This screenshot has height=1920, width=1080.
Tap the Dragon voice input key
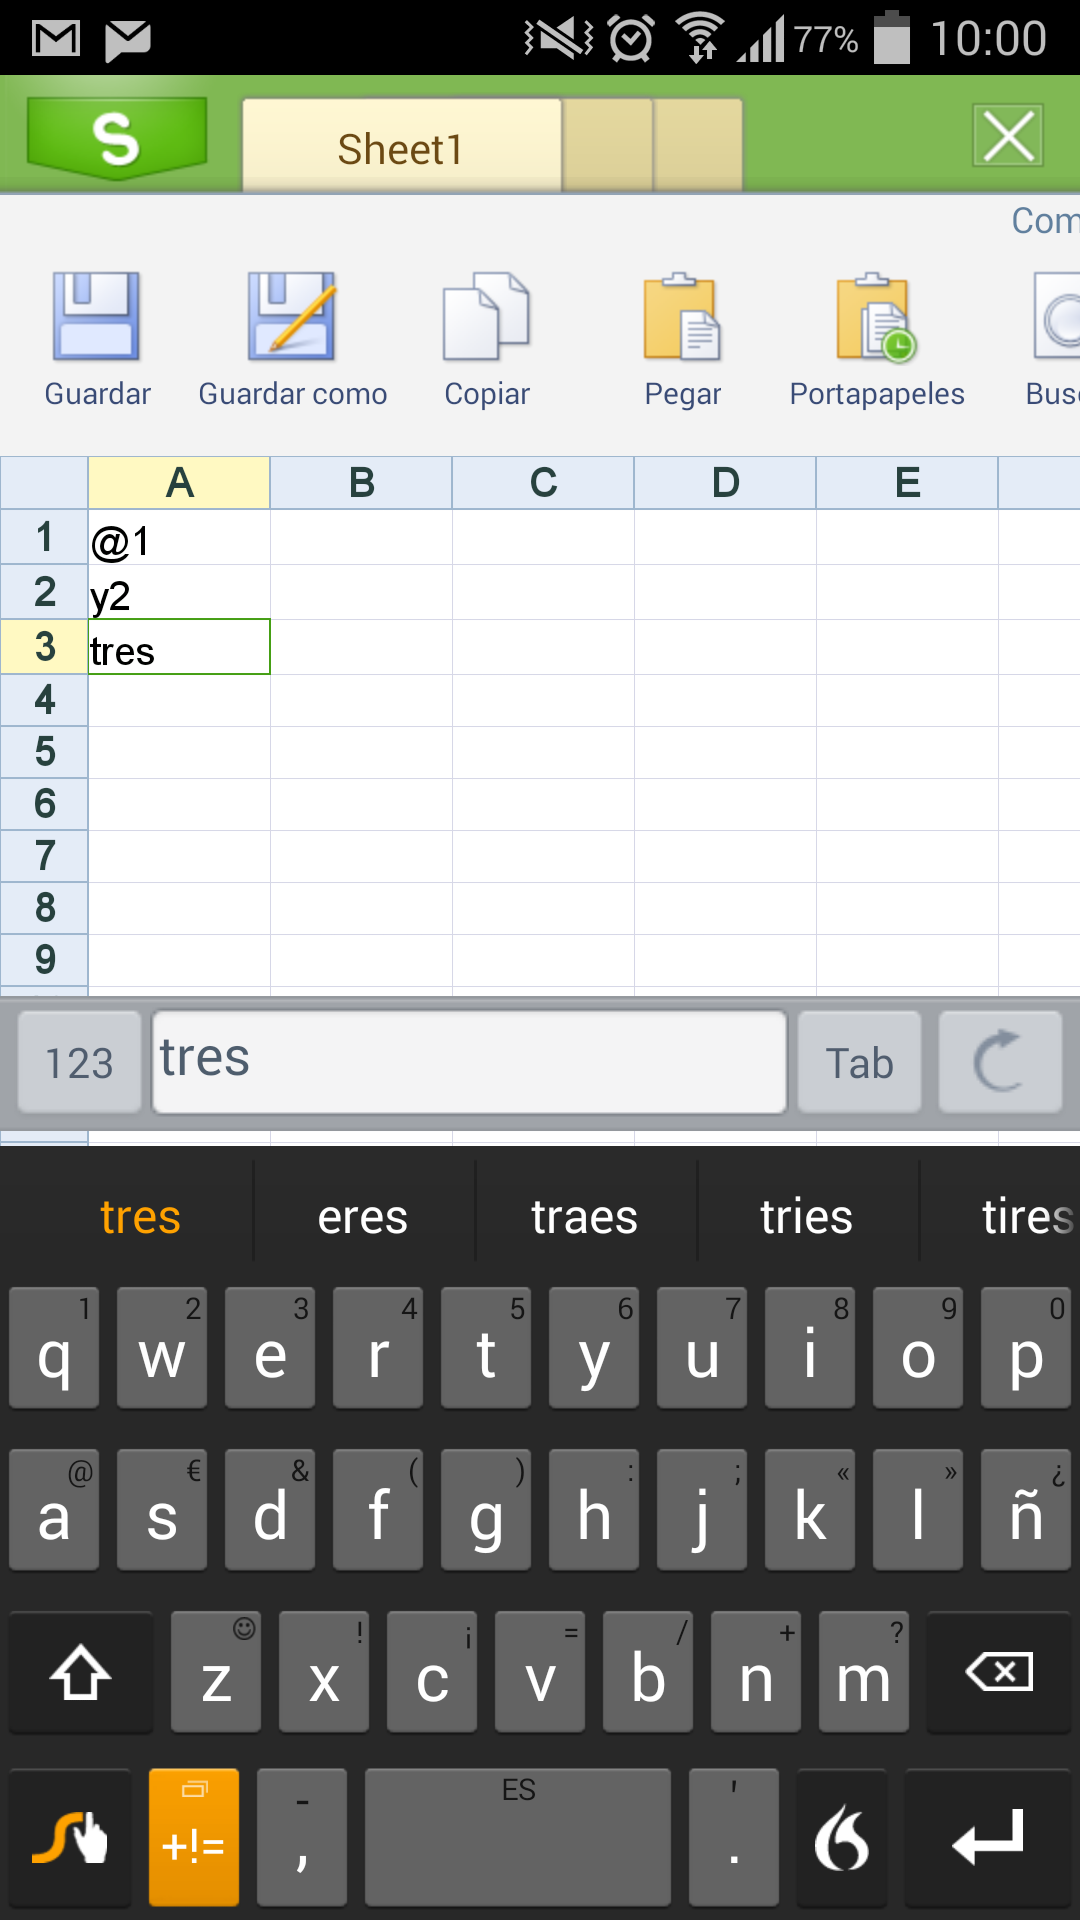pyautogui.click(x=841, y=1837)
